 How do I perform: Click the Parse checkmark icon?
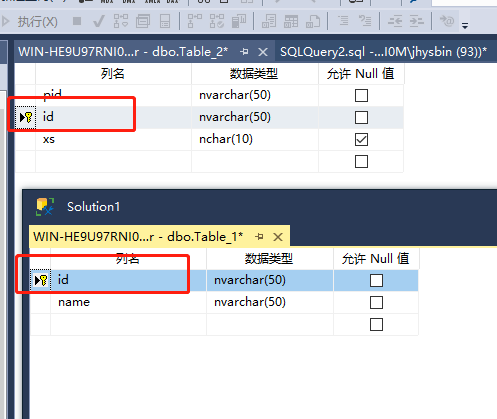point(99,22)
